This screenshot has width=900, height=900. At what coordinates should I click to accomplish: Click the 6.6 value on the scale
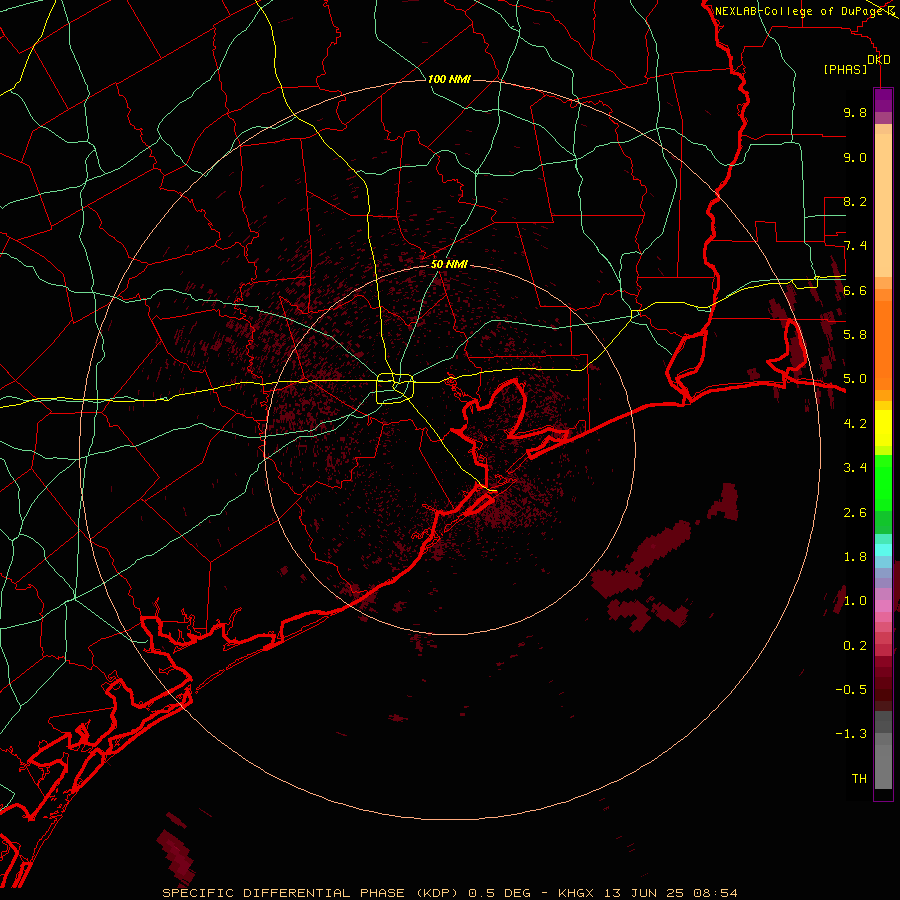pos(855,290)
